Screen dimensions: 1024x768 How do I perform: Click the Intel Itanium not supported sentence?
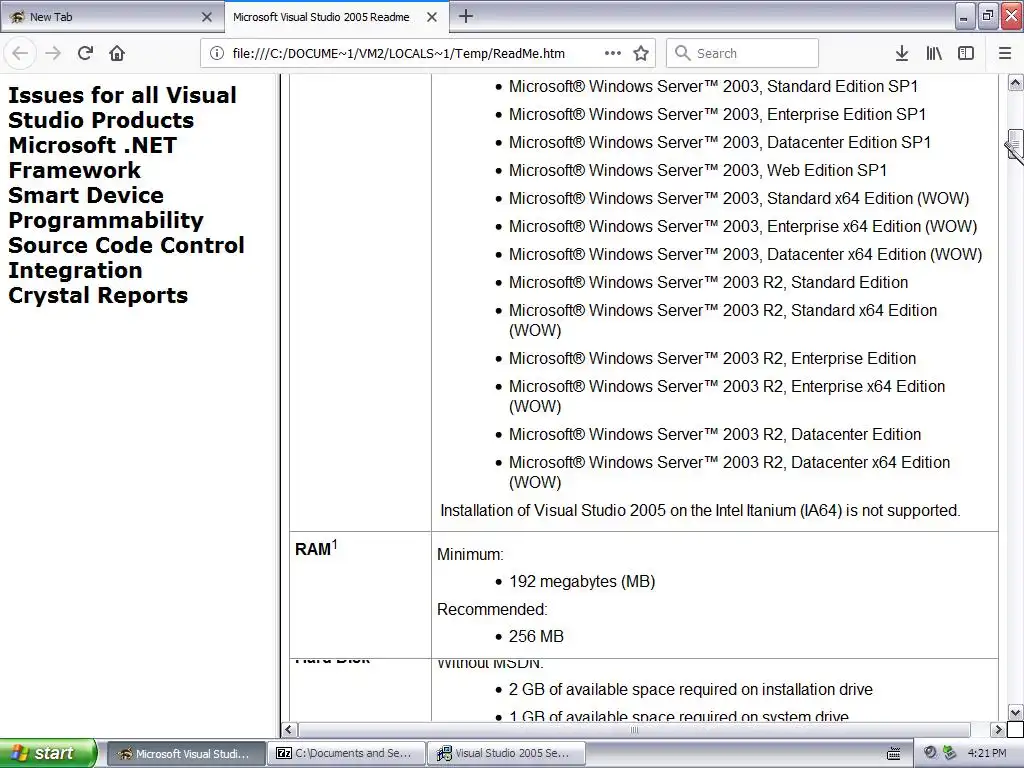coord(700,510)
